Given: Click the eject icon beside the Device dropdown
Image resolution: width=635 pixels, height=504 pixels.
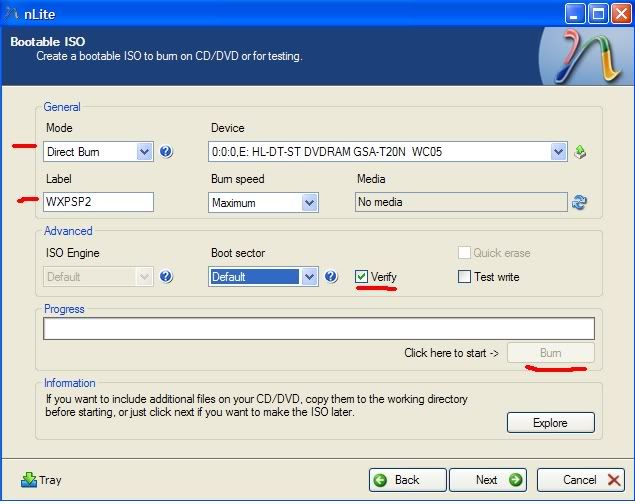Looking at the screenshot, I should 580,152.
